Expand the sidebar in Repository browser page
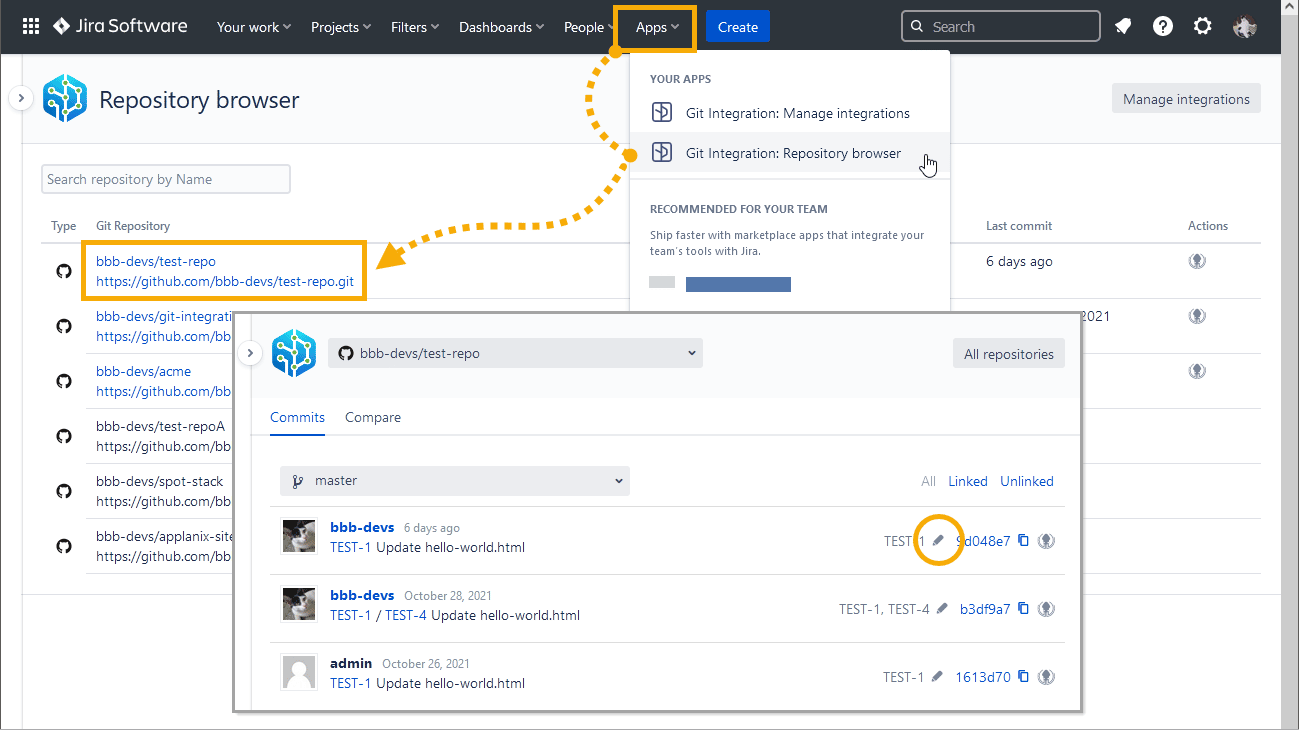Image resolution: width=1299 pixels, height=730 pixels. pyautogui.click(x=22, y=98)
